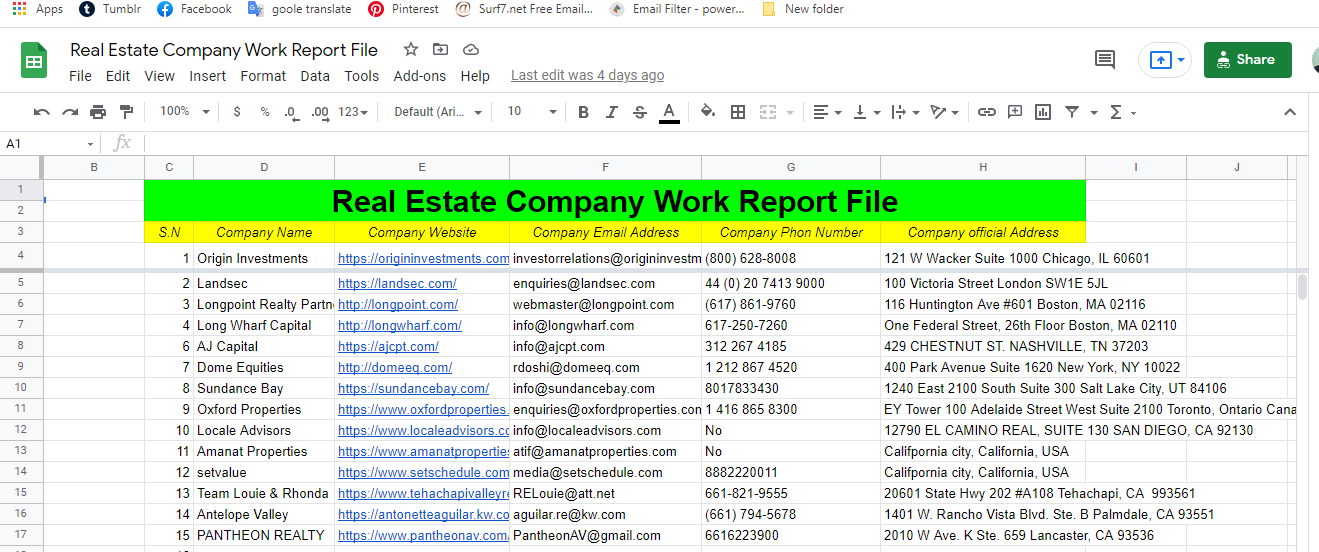Image resolution: width=1319 pixels, height=552 pixels.
Task: Expand the font family dropdown
Action: coord(438,112)
